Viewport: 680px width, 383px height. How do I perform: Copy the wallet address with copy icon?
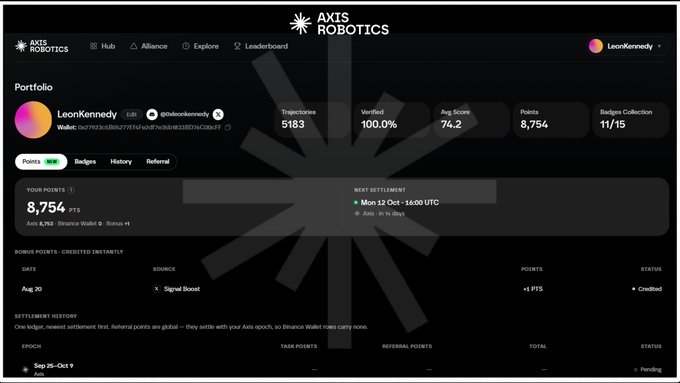click(228, 127)
